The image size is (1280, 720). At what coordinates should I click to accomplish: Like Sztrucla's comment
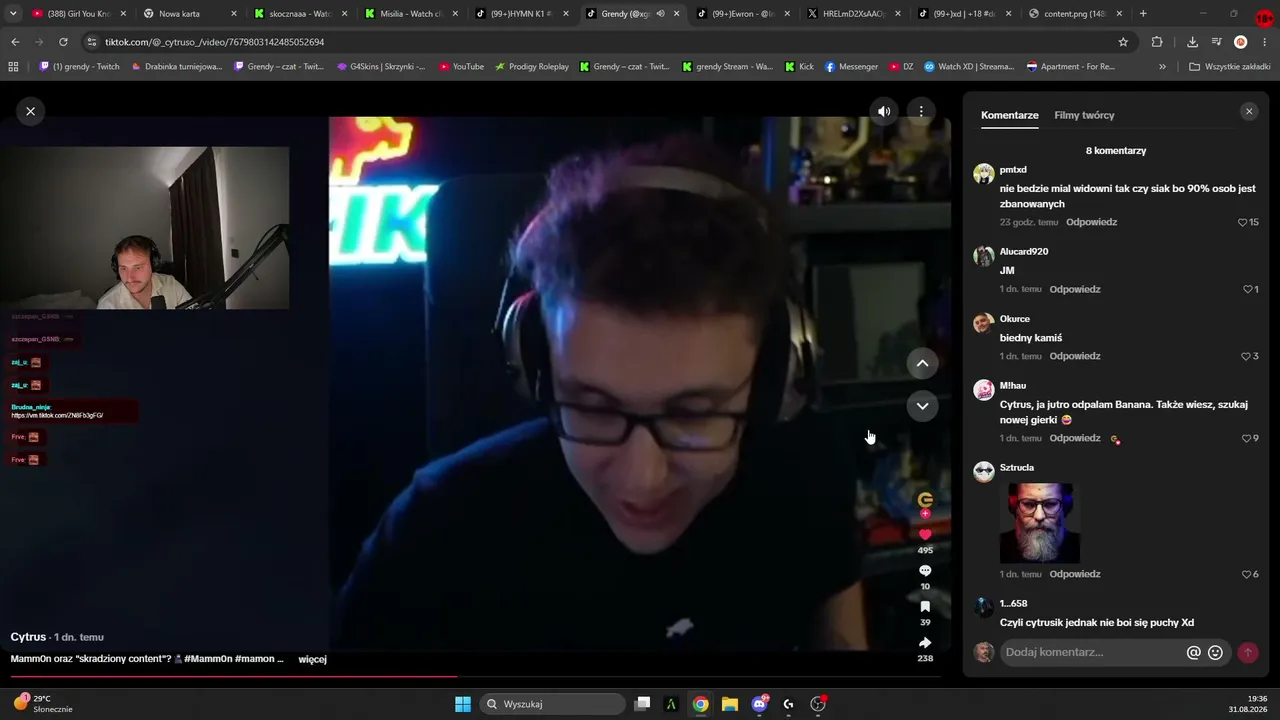tap(1245, 574)
